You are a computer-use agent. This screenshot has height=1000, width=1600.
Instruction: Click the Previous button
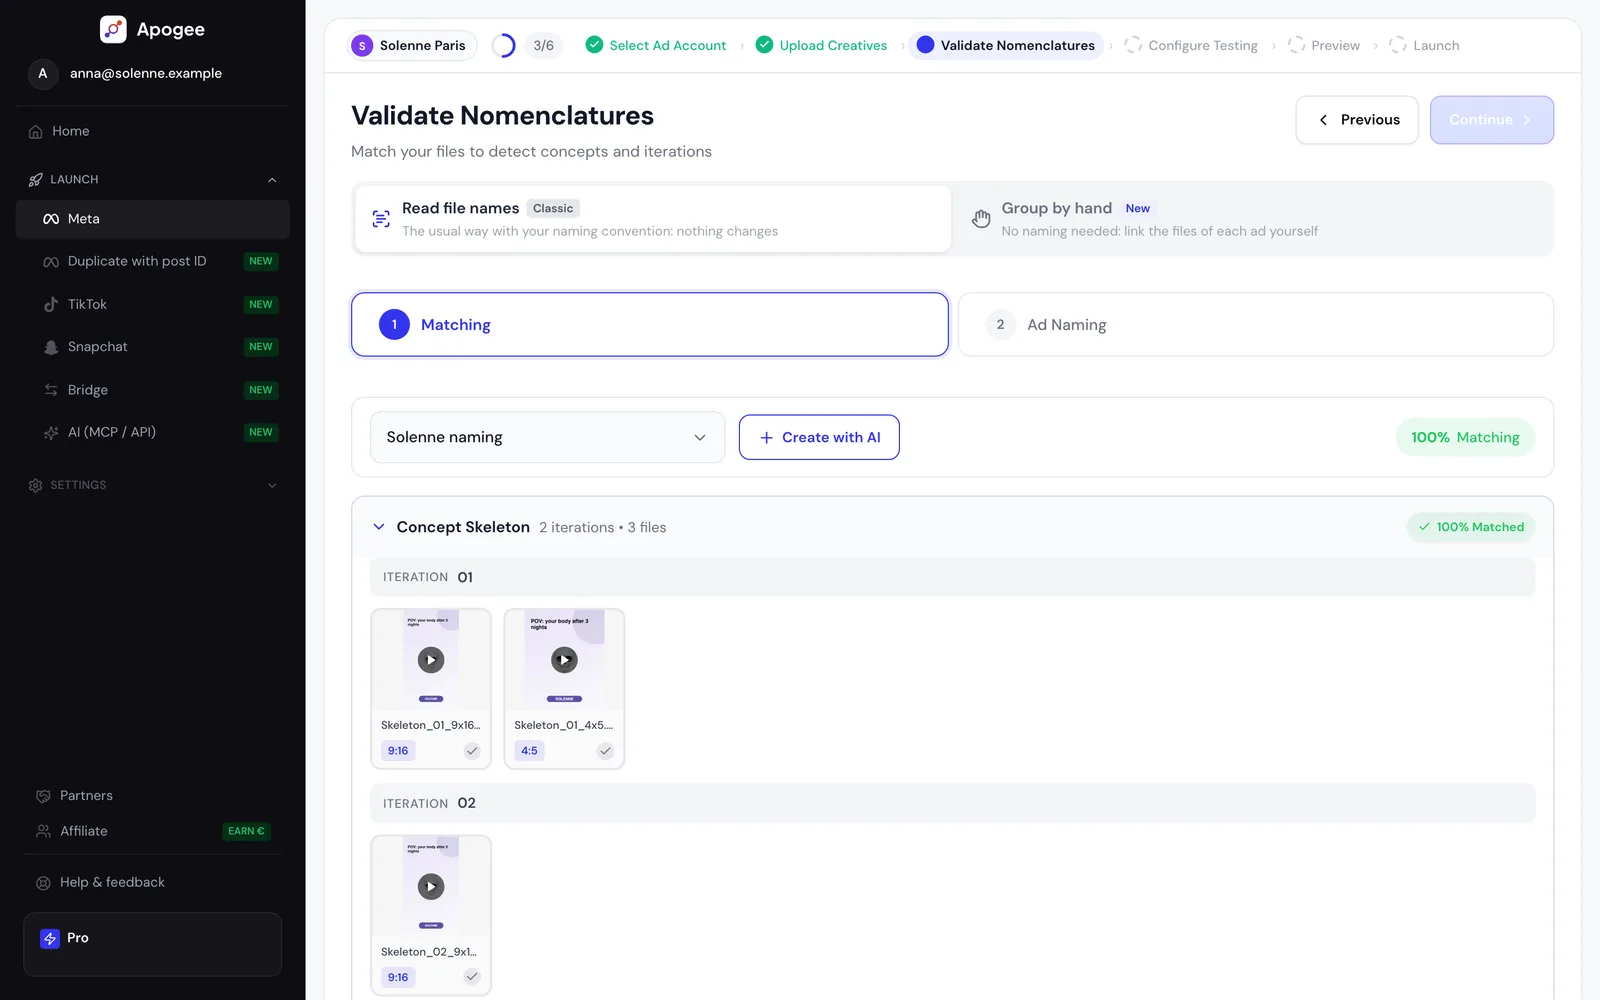pyautogui.click(x=1357, y=120)
